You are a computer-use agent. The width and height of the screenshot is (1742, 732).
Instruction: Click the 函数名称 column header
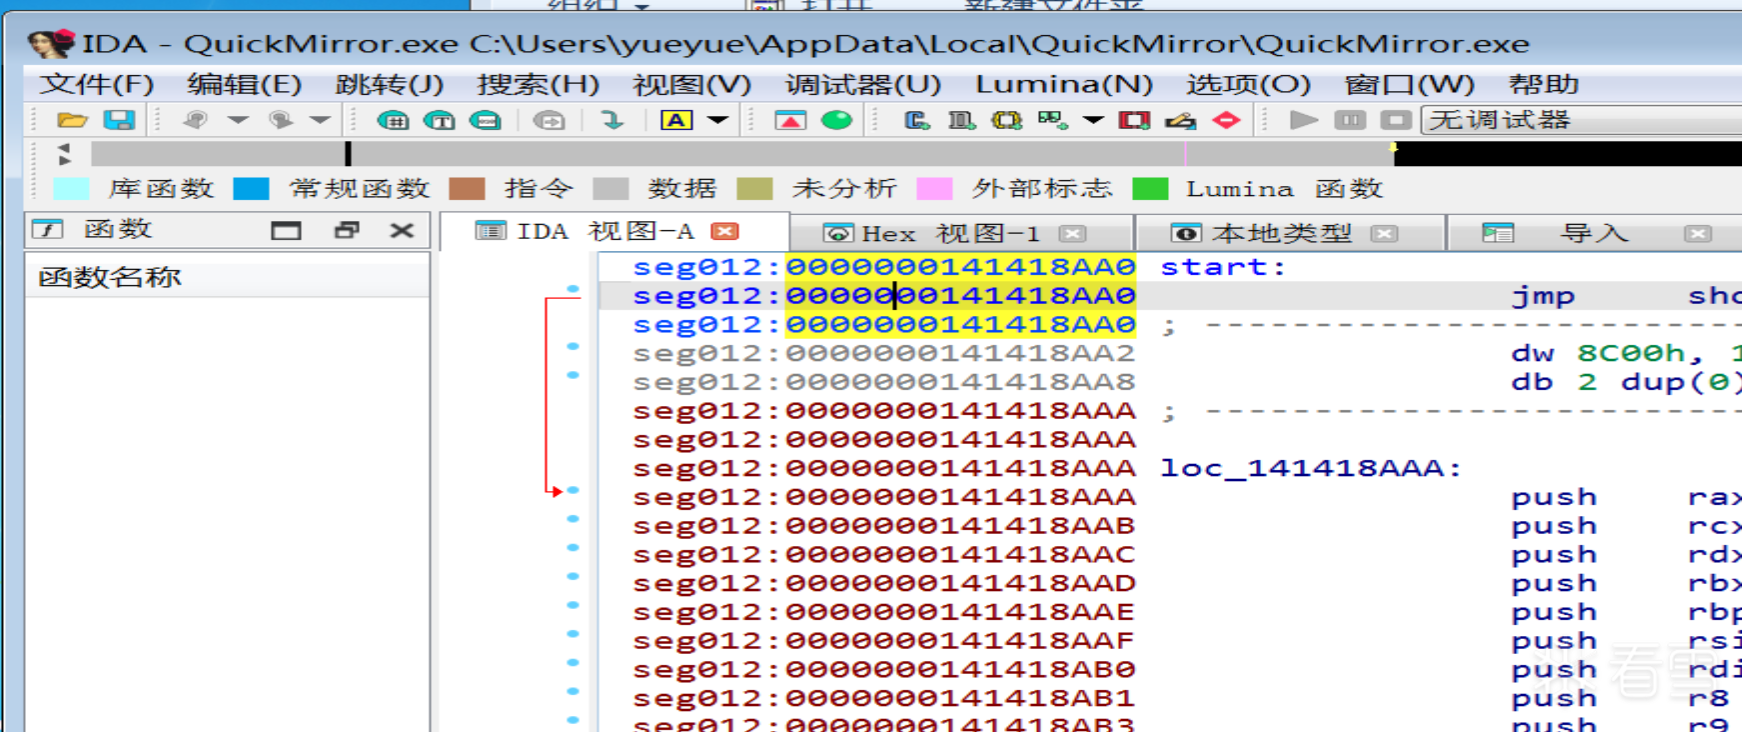pyautogui.click(x=228, y=277)
